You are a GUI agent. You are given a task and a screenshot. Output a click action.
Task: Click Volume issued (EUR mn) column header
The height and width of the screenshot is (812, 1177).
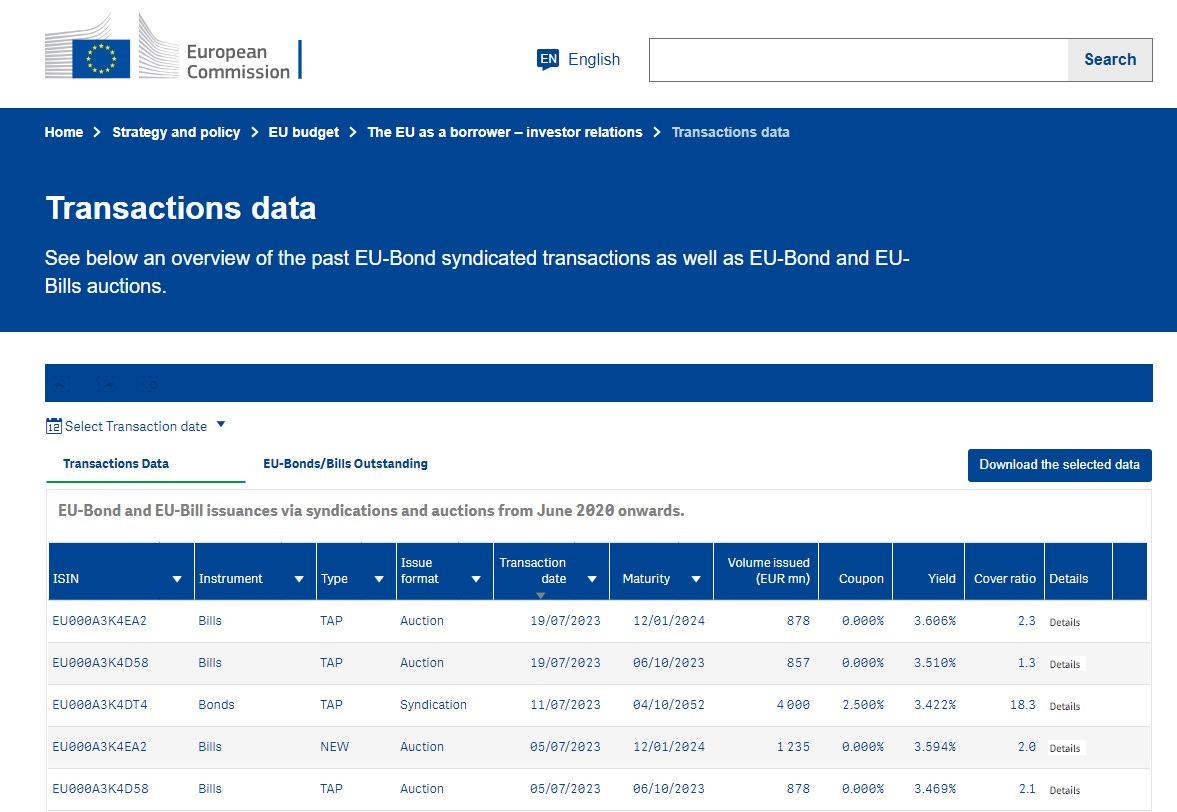(x=766, y=571)
